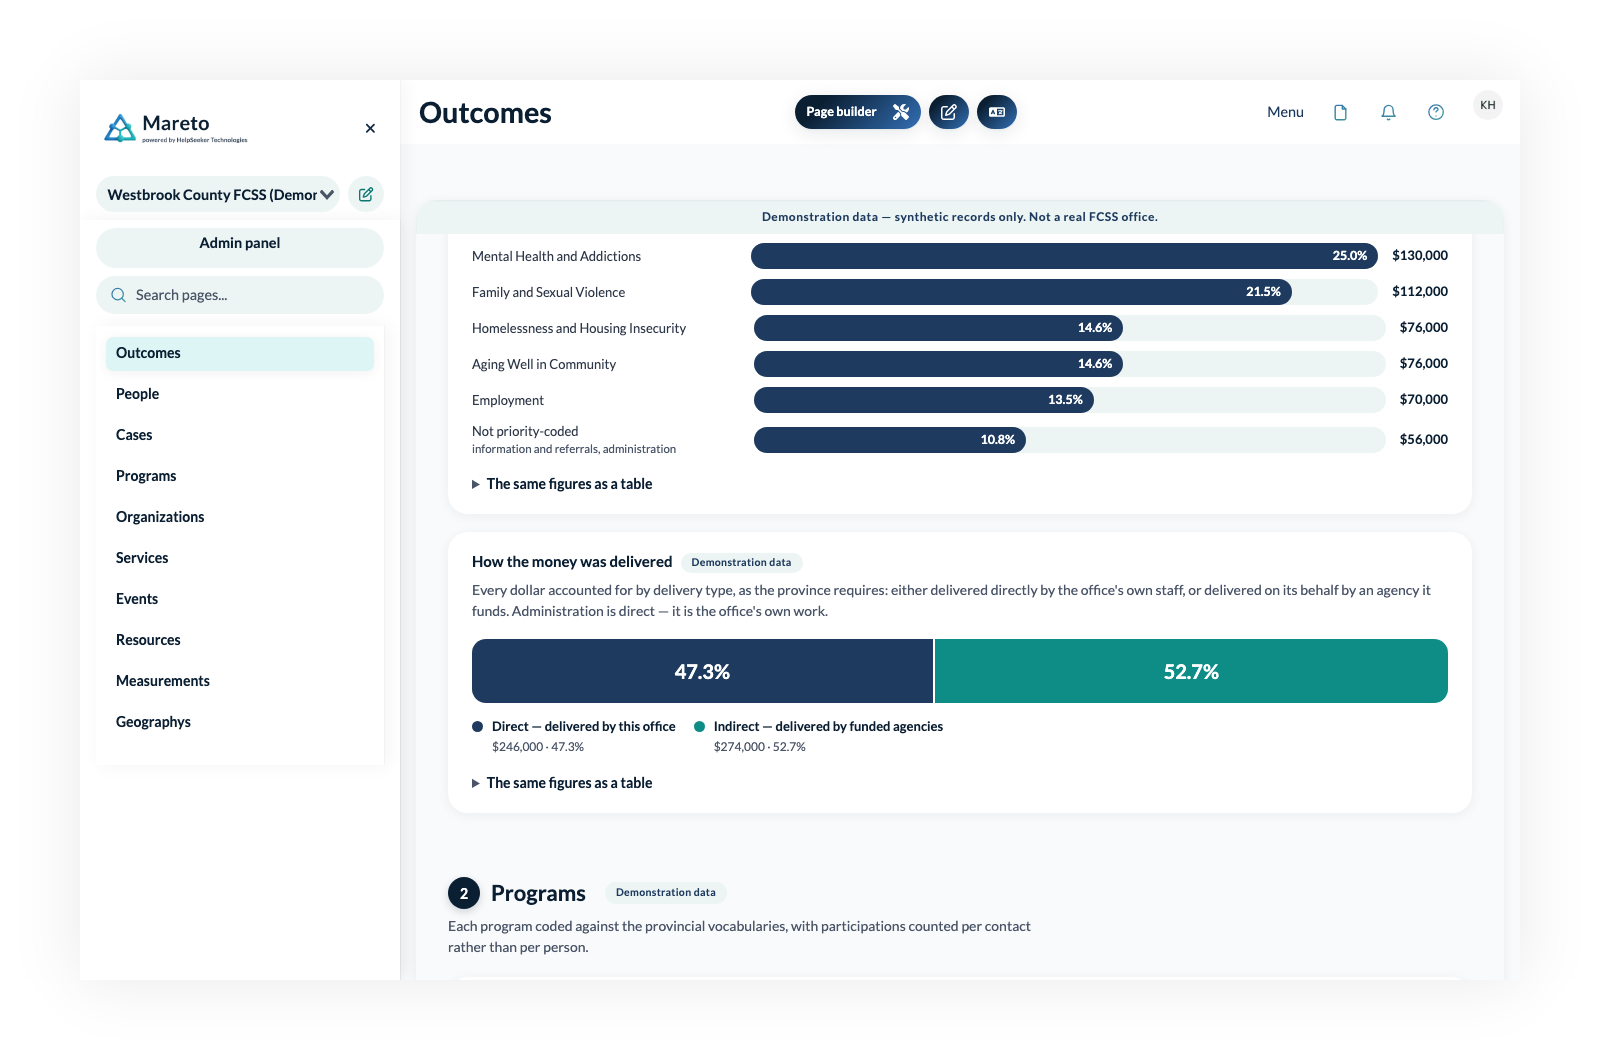Screen dimensions: 1600x1060
Task: Select Outcomes in the sidebar
Action: [x=240, y=353]
